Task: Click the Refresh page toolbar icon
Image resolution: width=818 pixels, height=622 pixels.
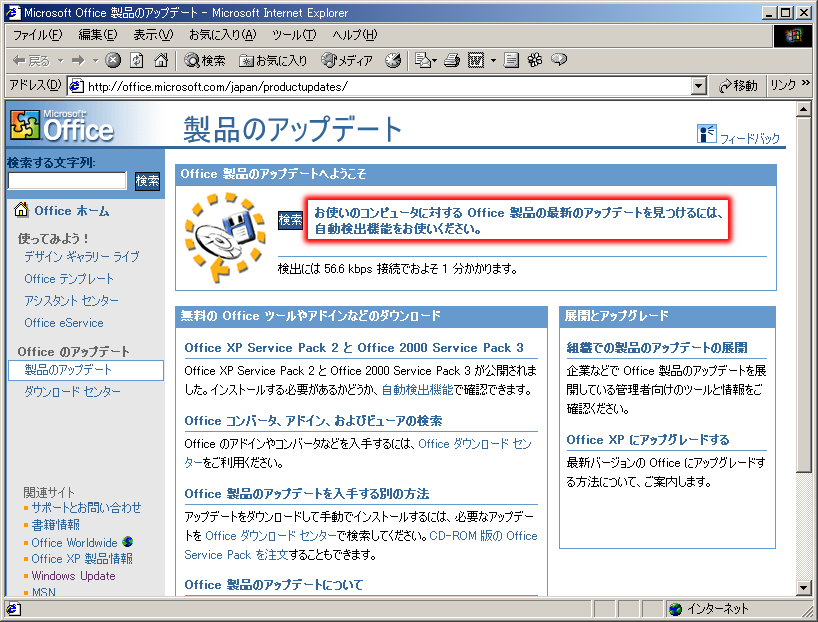Action: [137, 61]
